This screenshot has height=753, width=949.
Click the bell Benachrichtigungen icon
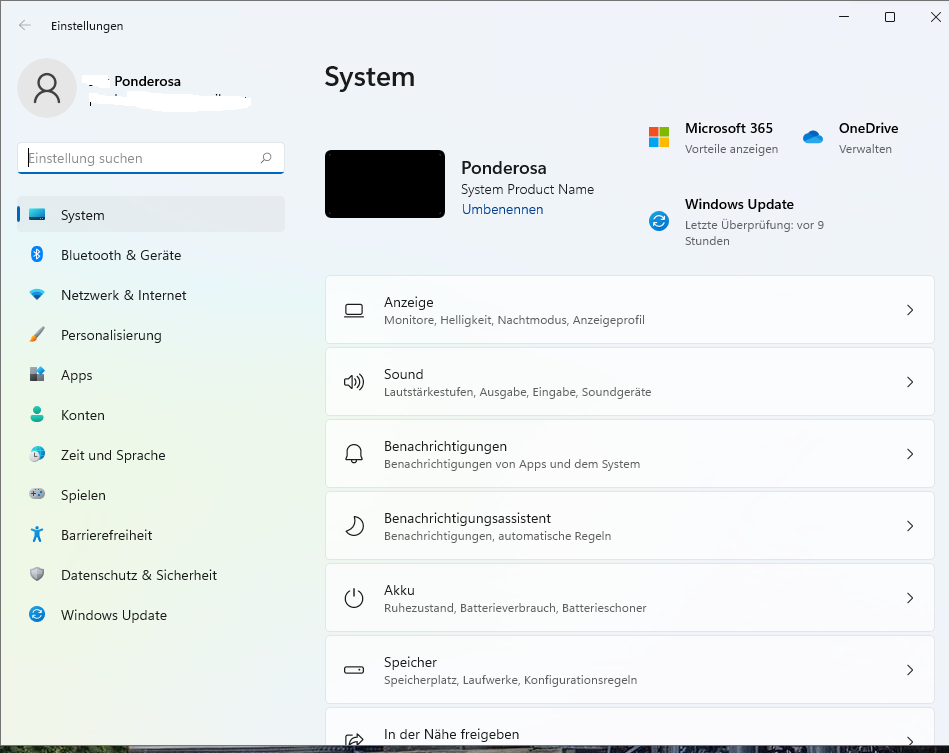[x=354, y=454]
